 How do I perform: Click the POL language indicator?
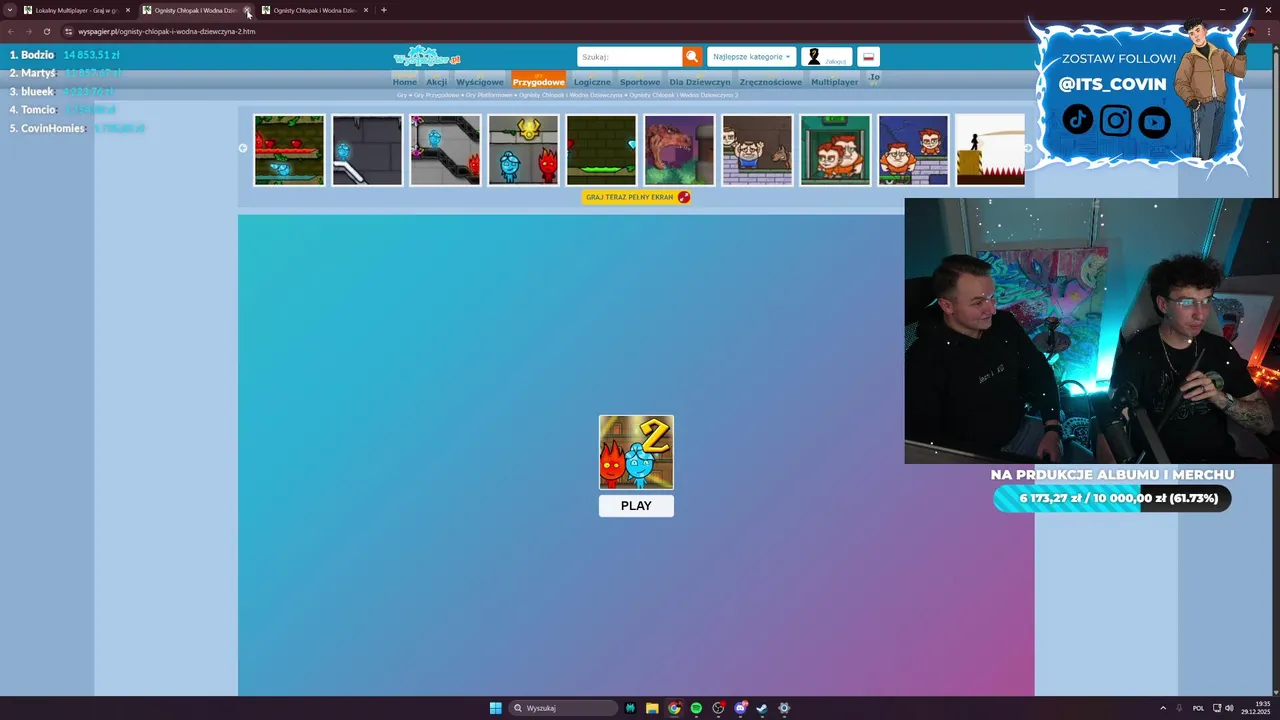[x=1198, y=708]
